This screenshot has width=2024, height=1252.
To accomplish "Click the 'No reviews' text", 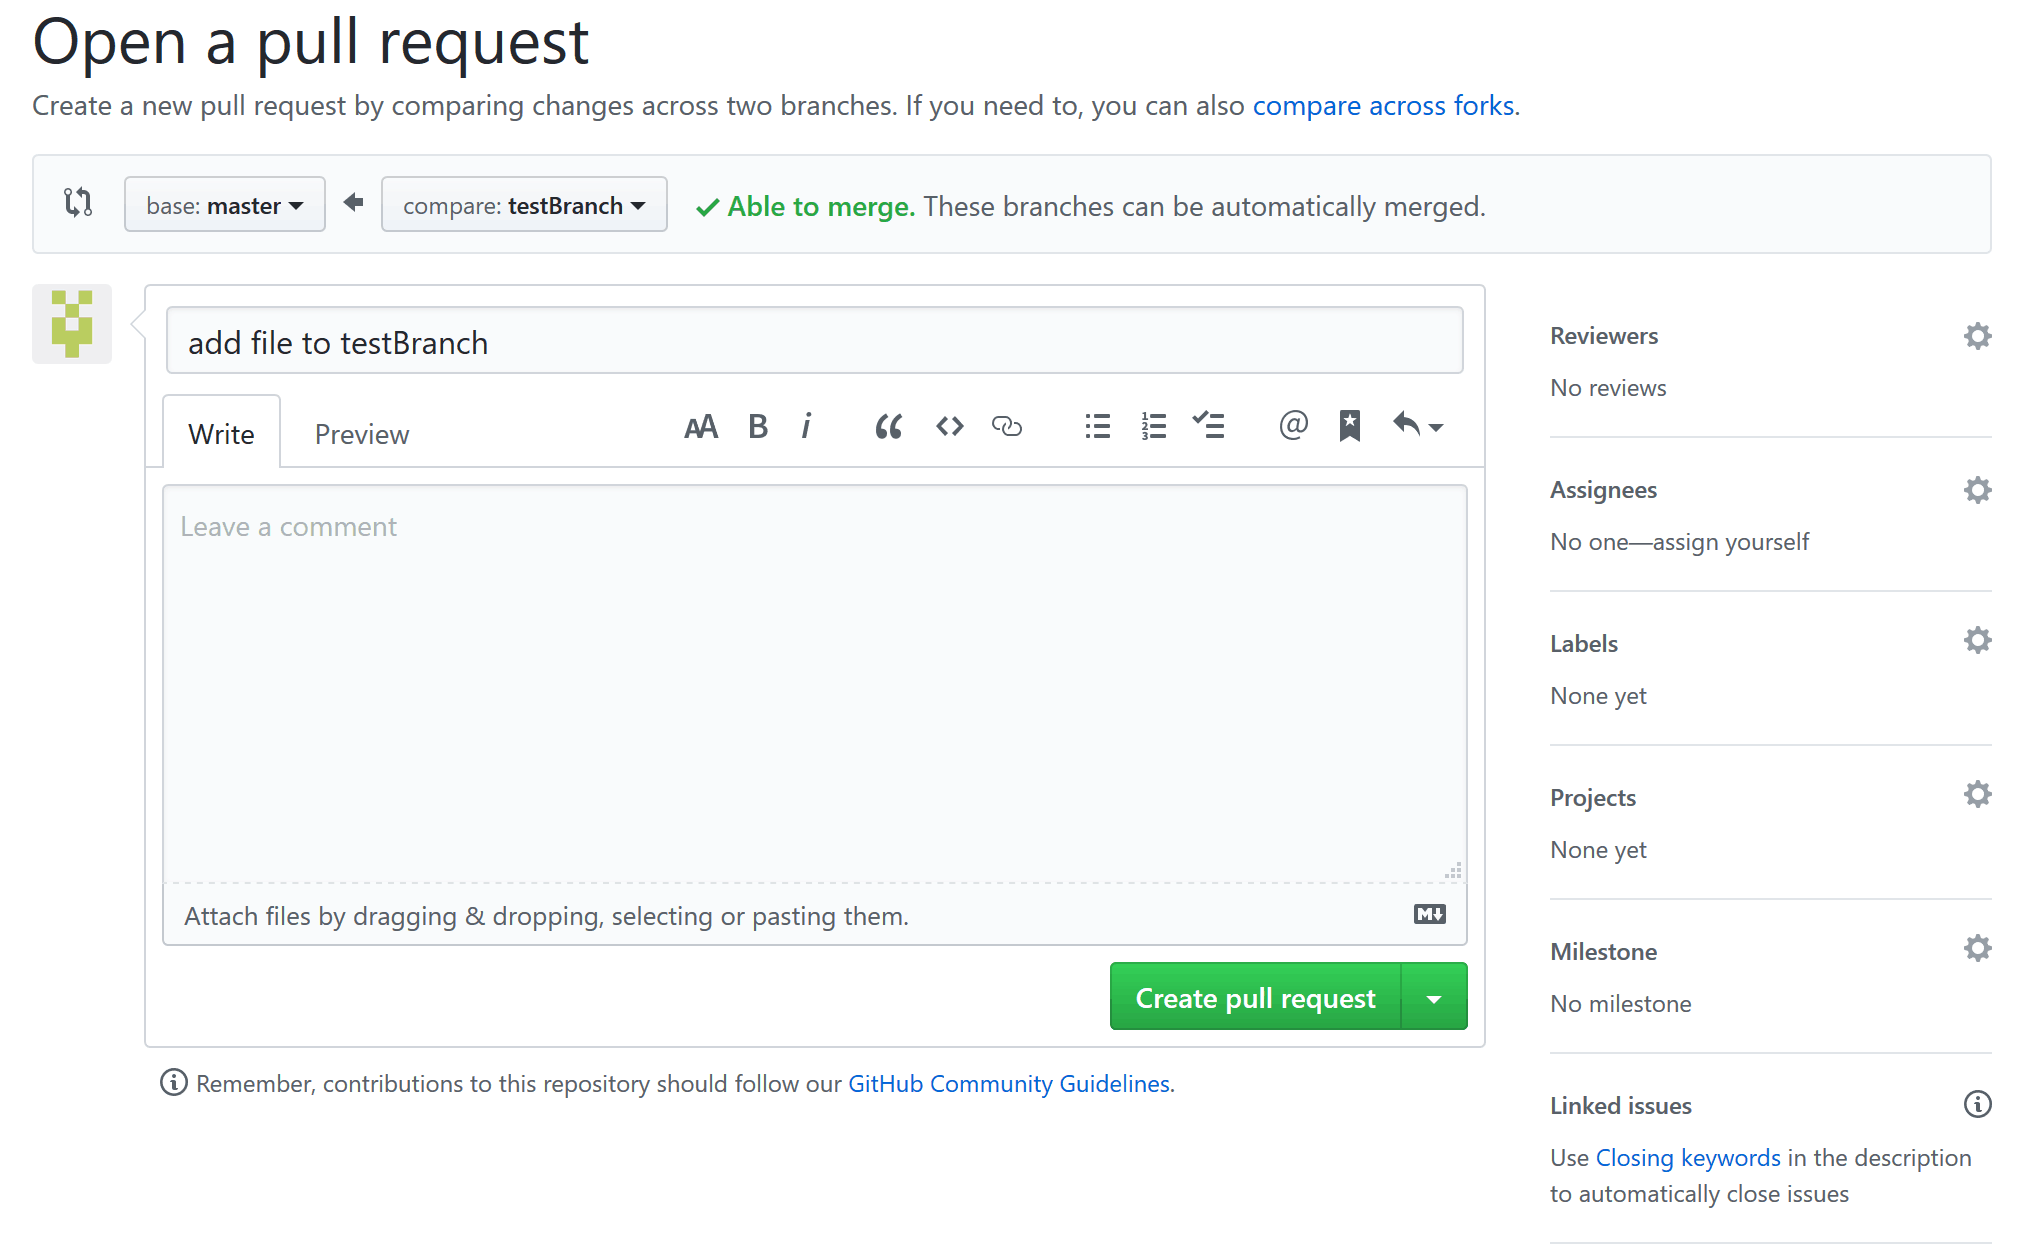I will [x=1608, y=388].
